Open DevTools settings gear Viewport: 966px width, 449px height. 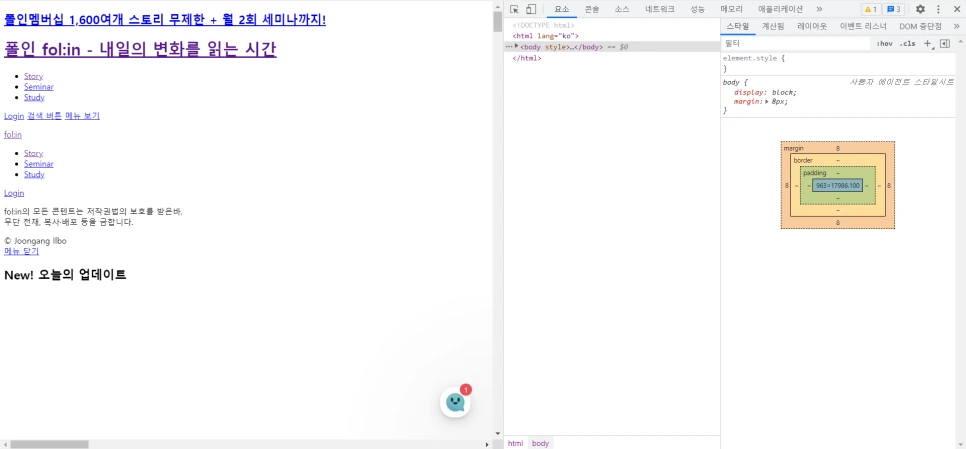point(920,9)
